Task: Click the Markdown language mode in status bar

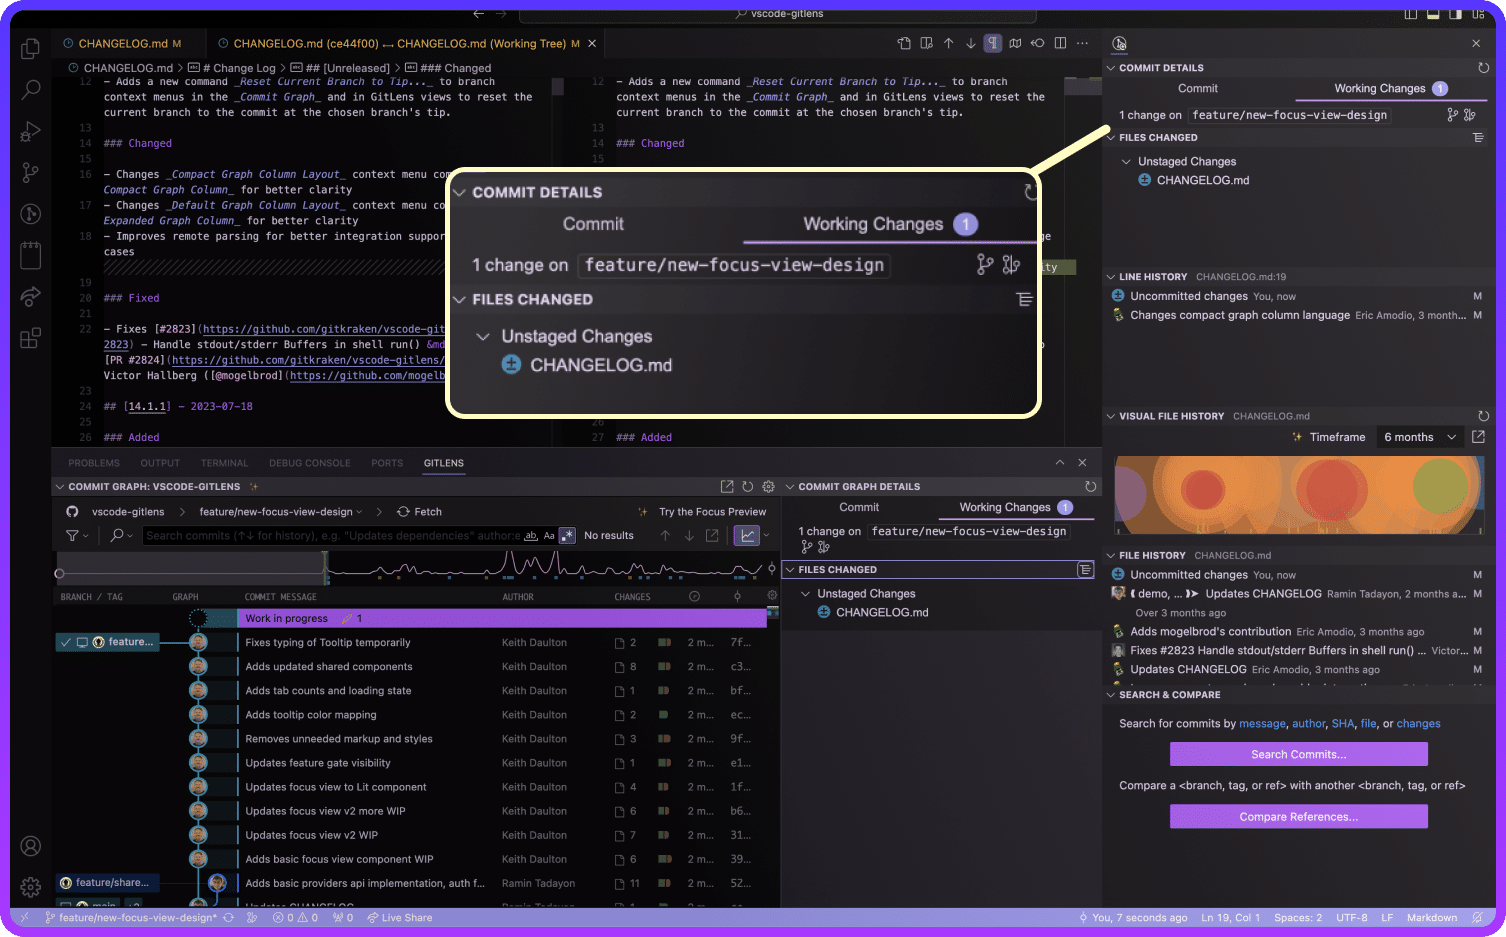Action: tap(1432, 917)
